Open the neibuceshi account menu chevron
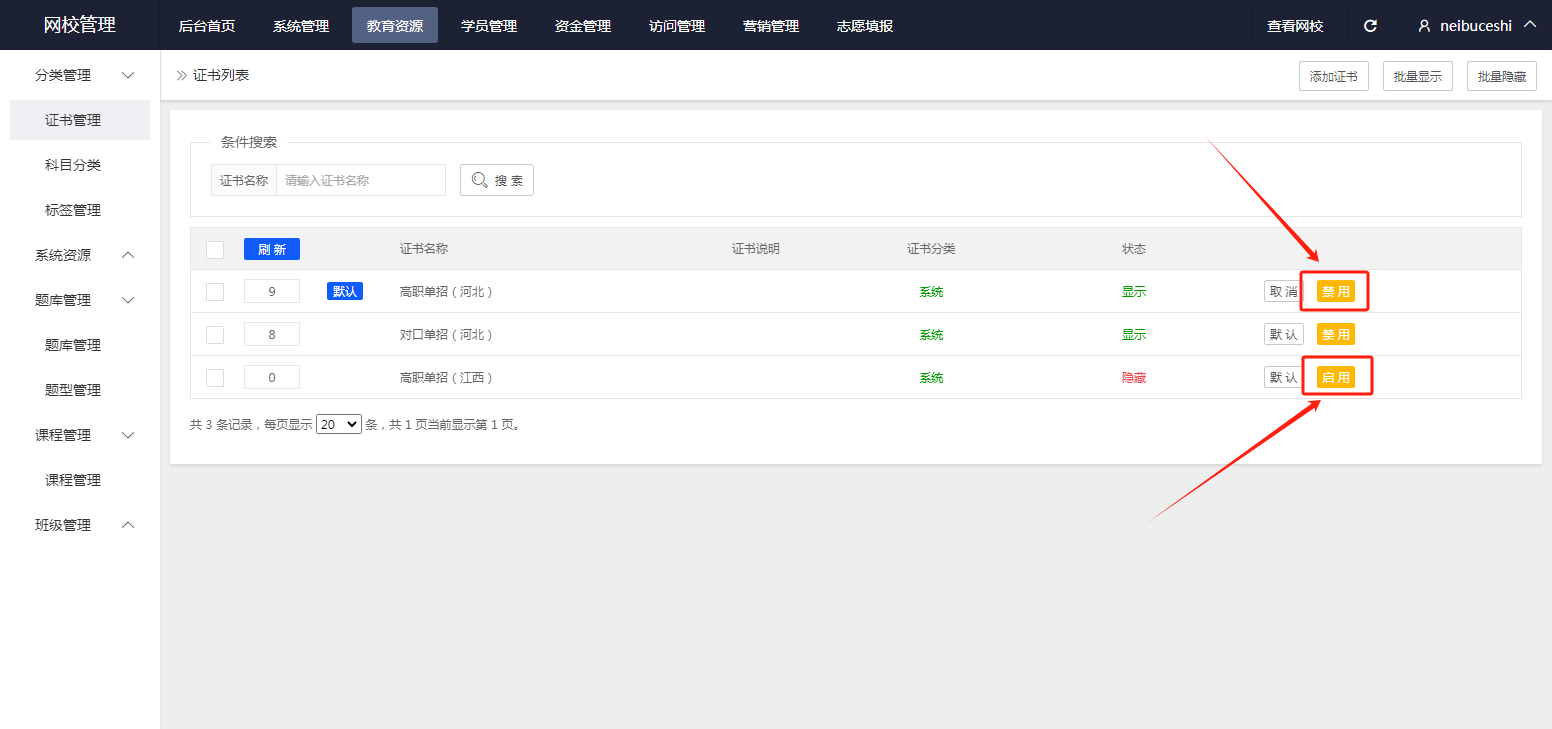 click(1529, 25)
